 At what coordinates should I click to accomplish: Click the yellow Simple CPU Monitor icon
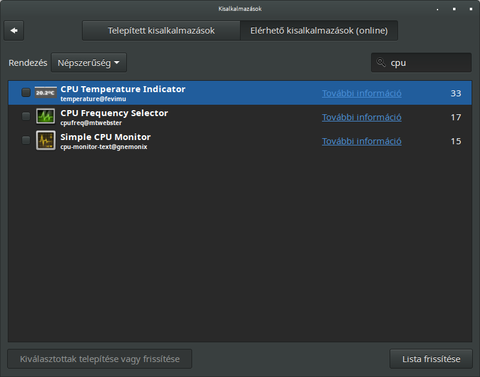point(46,140)
